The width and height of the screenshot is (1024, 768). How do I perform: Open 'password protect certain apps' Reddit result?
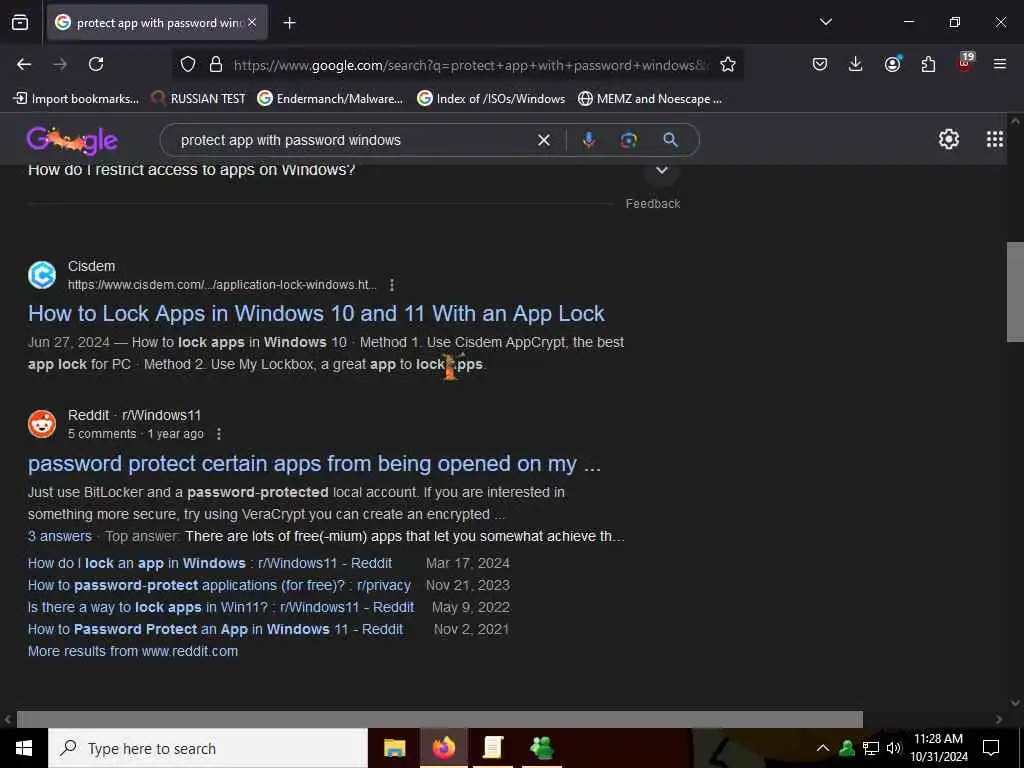[x=314, y=464]
